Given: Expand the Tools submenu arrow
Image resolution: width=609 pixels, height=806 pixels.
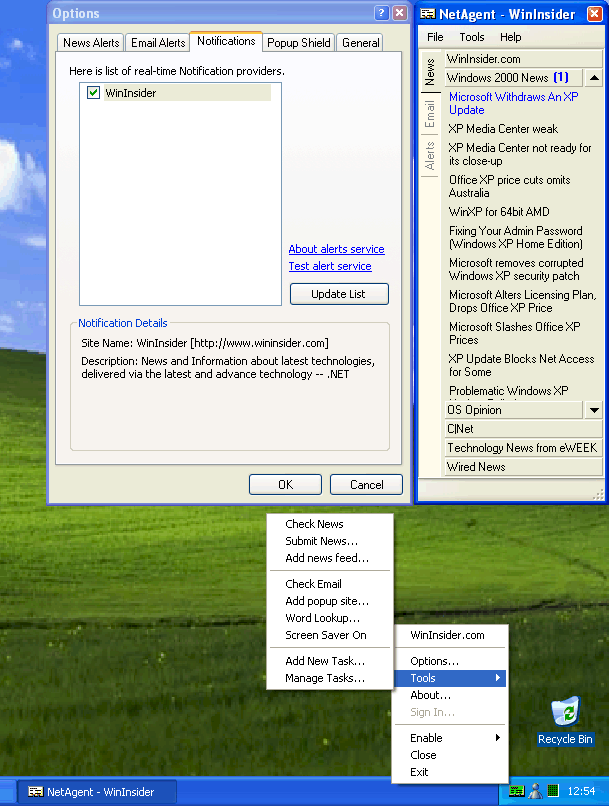Looking at the screenshot, I should click(497, 677).
